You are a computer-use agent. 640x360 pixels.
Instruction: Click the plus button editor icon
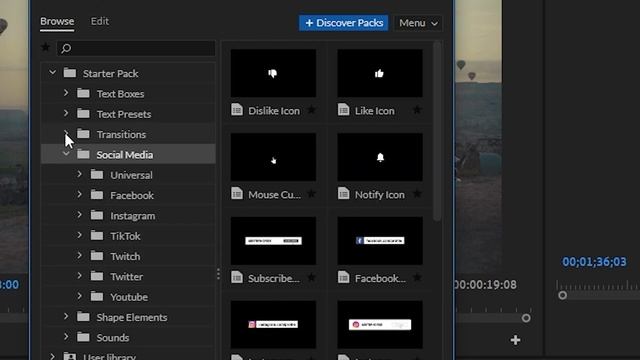516,340
